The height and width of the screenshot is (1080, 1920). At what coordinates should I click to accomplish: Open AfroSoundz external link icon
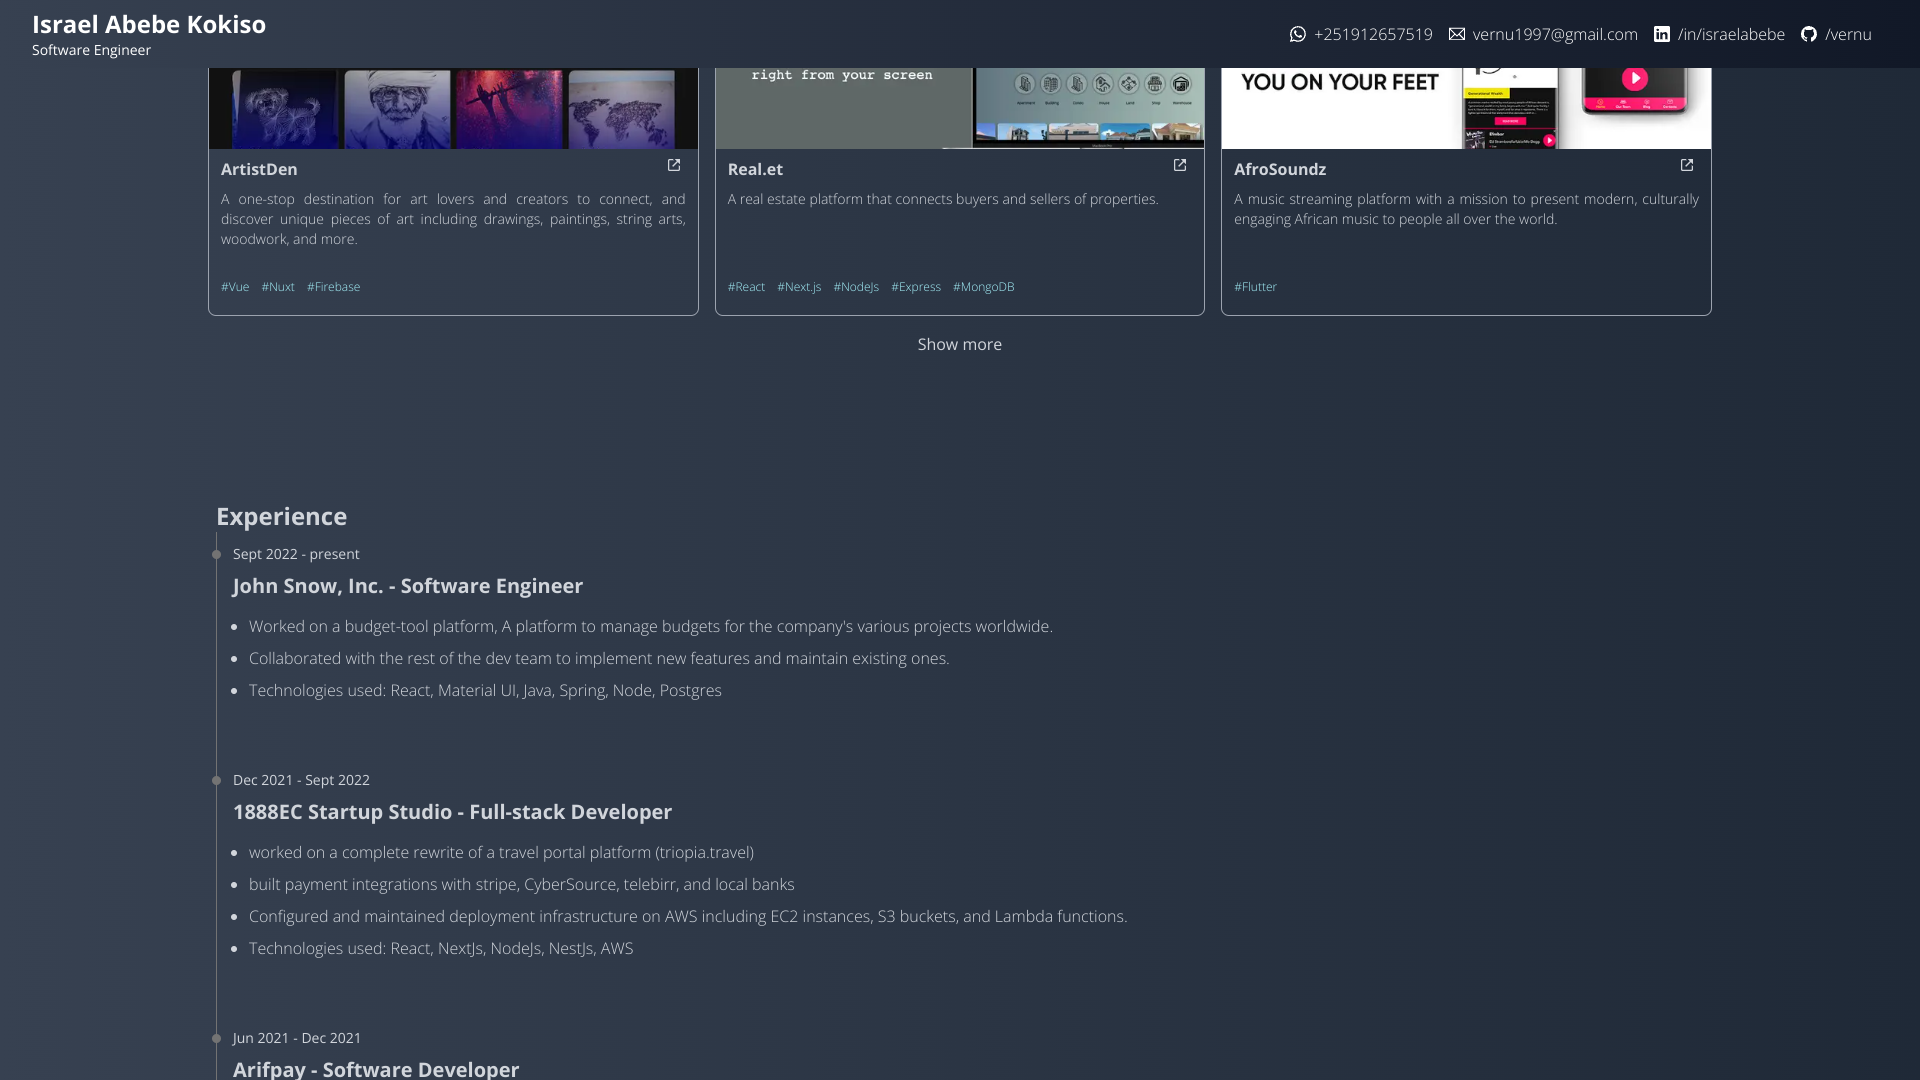[1687, 165]
